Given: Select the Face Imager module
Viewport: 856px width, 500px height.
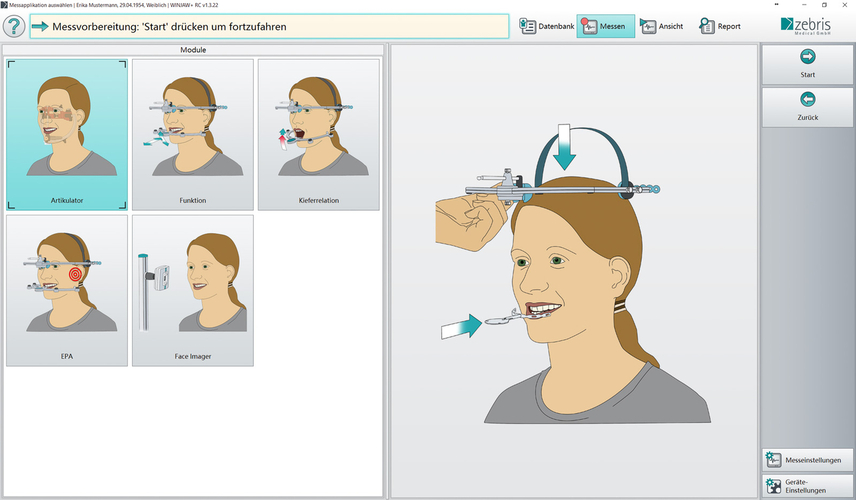Looking at the screenshot, I should click(193, 290).
